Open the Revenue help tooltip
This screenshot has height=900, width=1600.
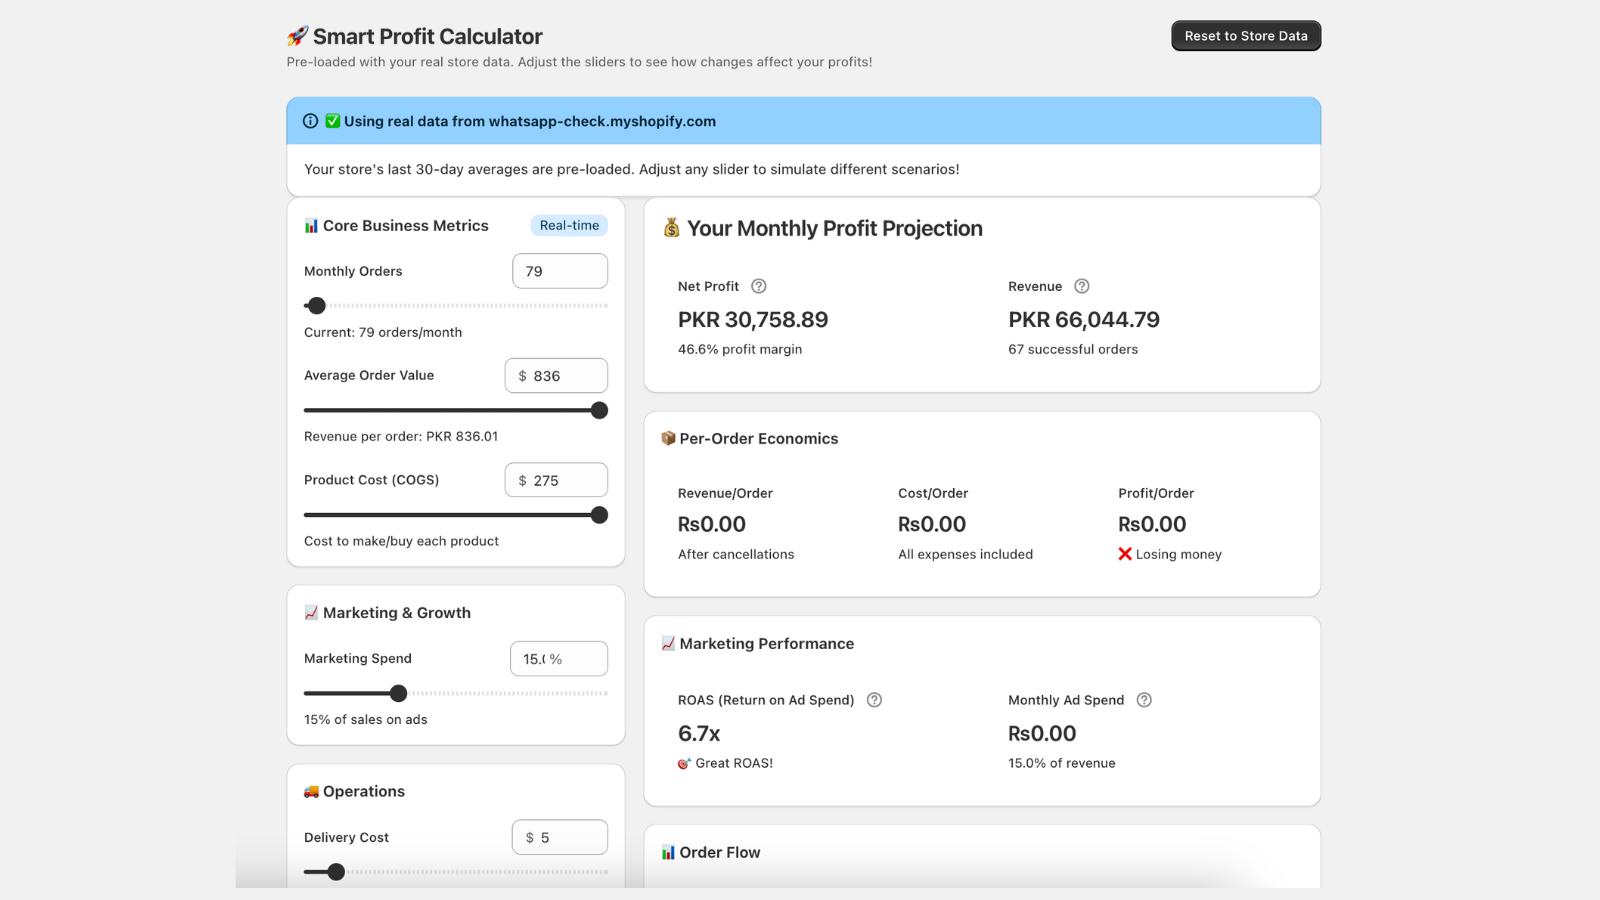(x=1082, y=286)
